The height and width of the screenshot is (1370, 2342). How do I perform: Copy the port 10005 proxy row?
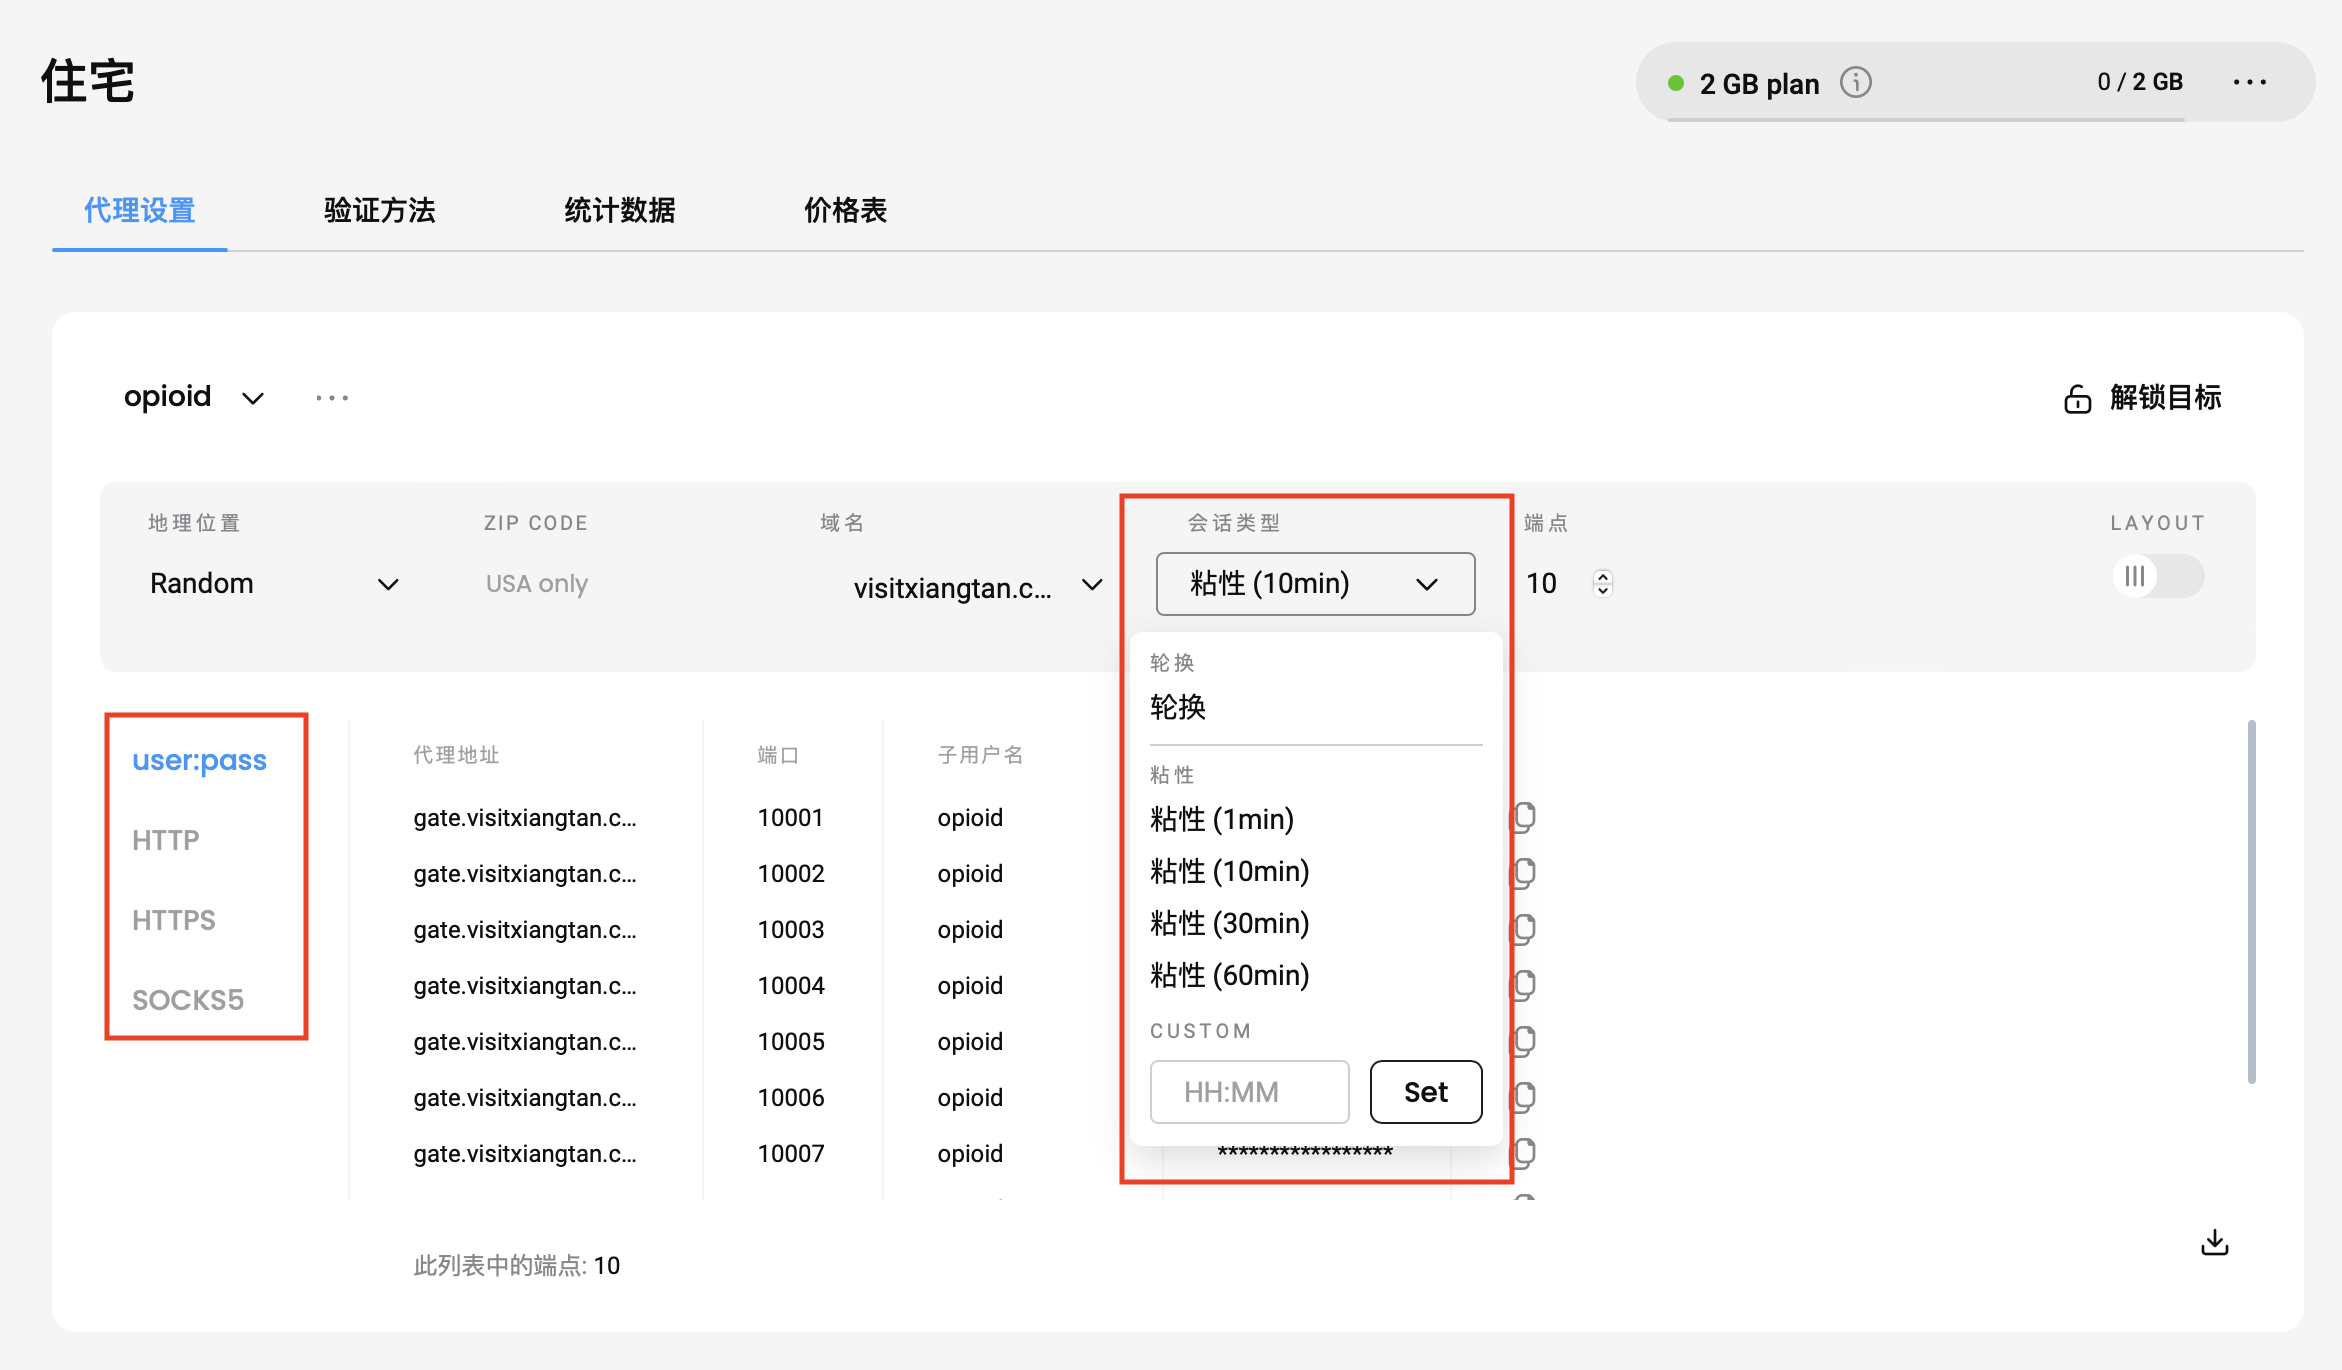coord(1523,1042)
